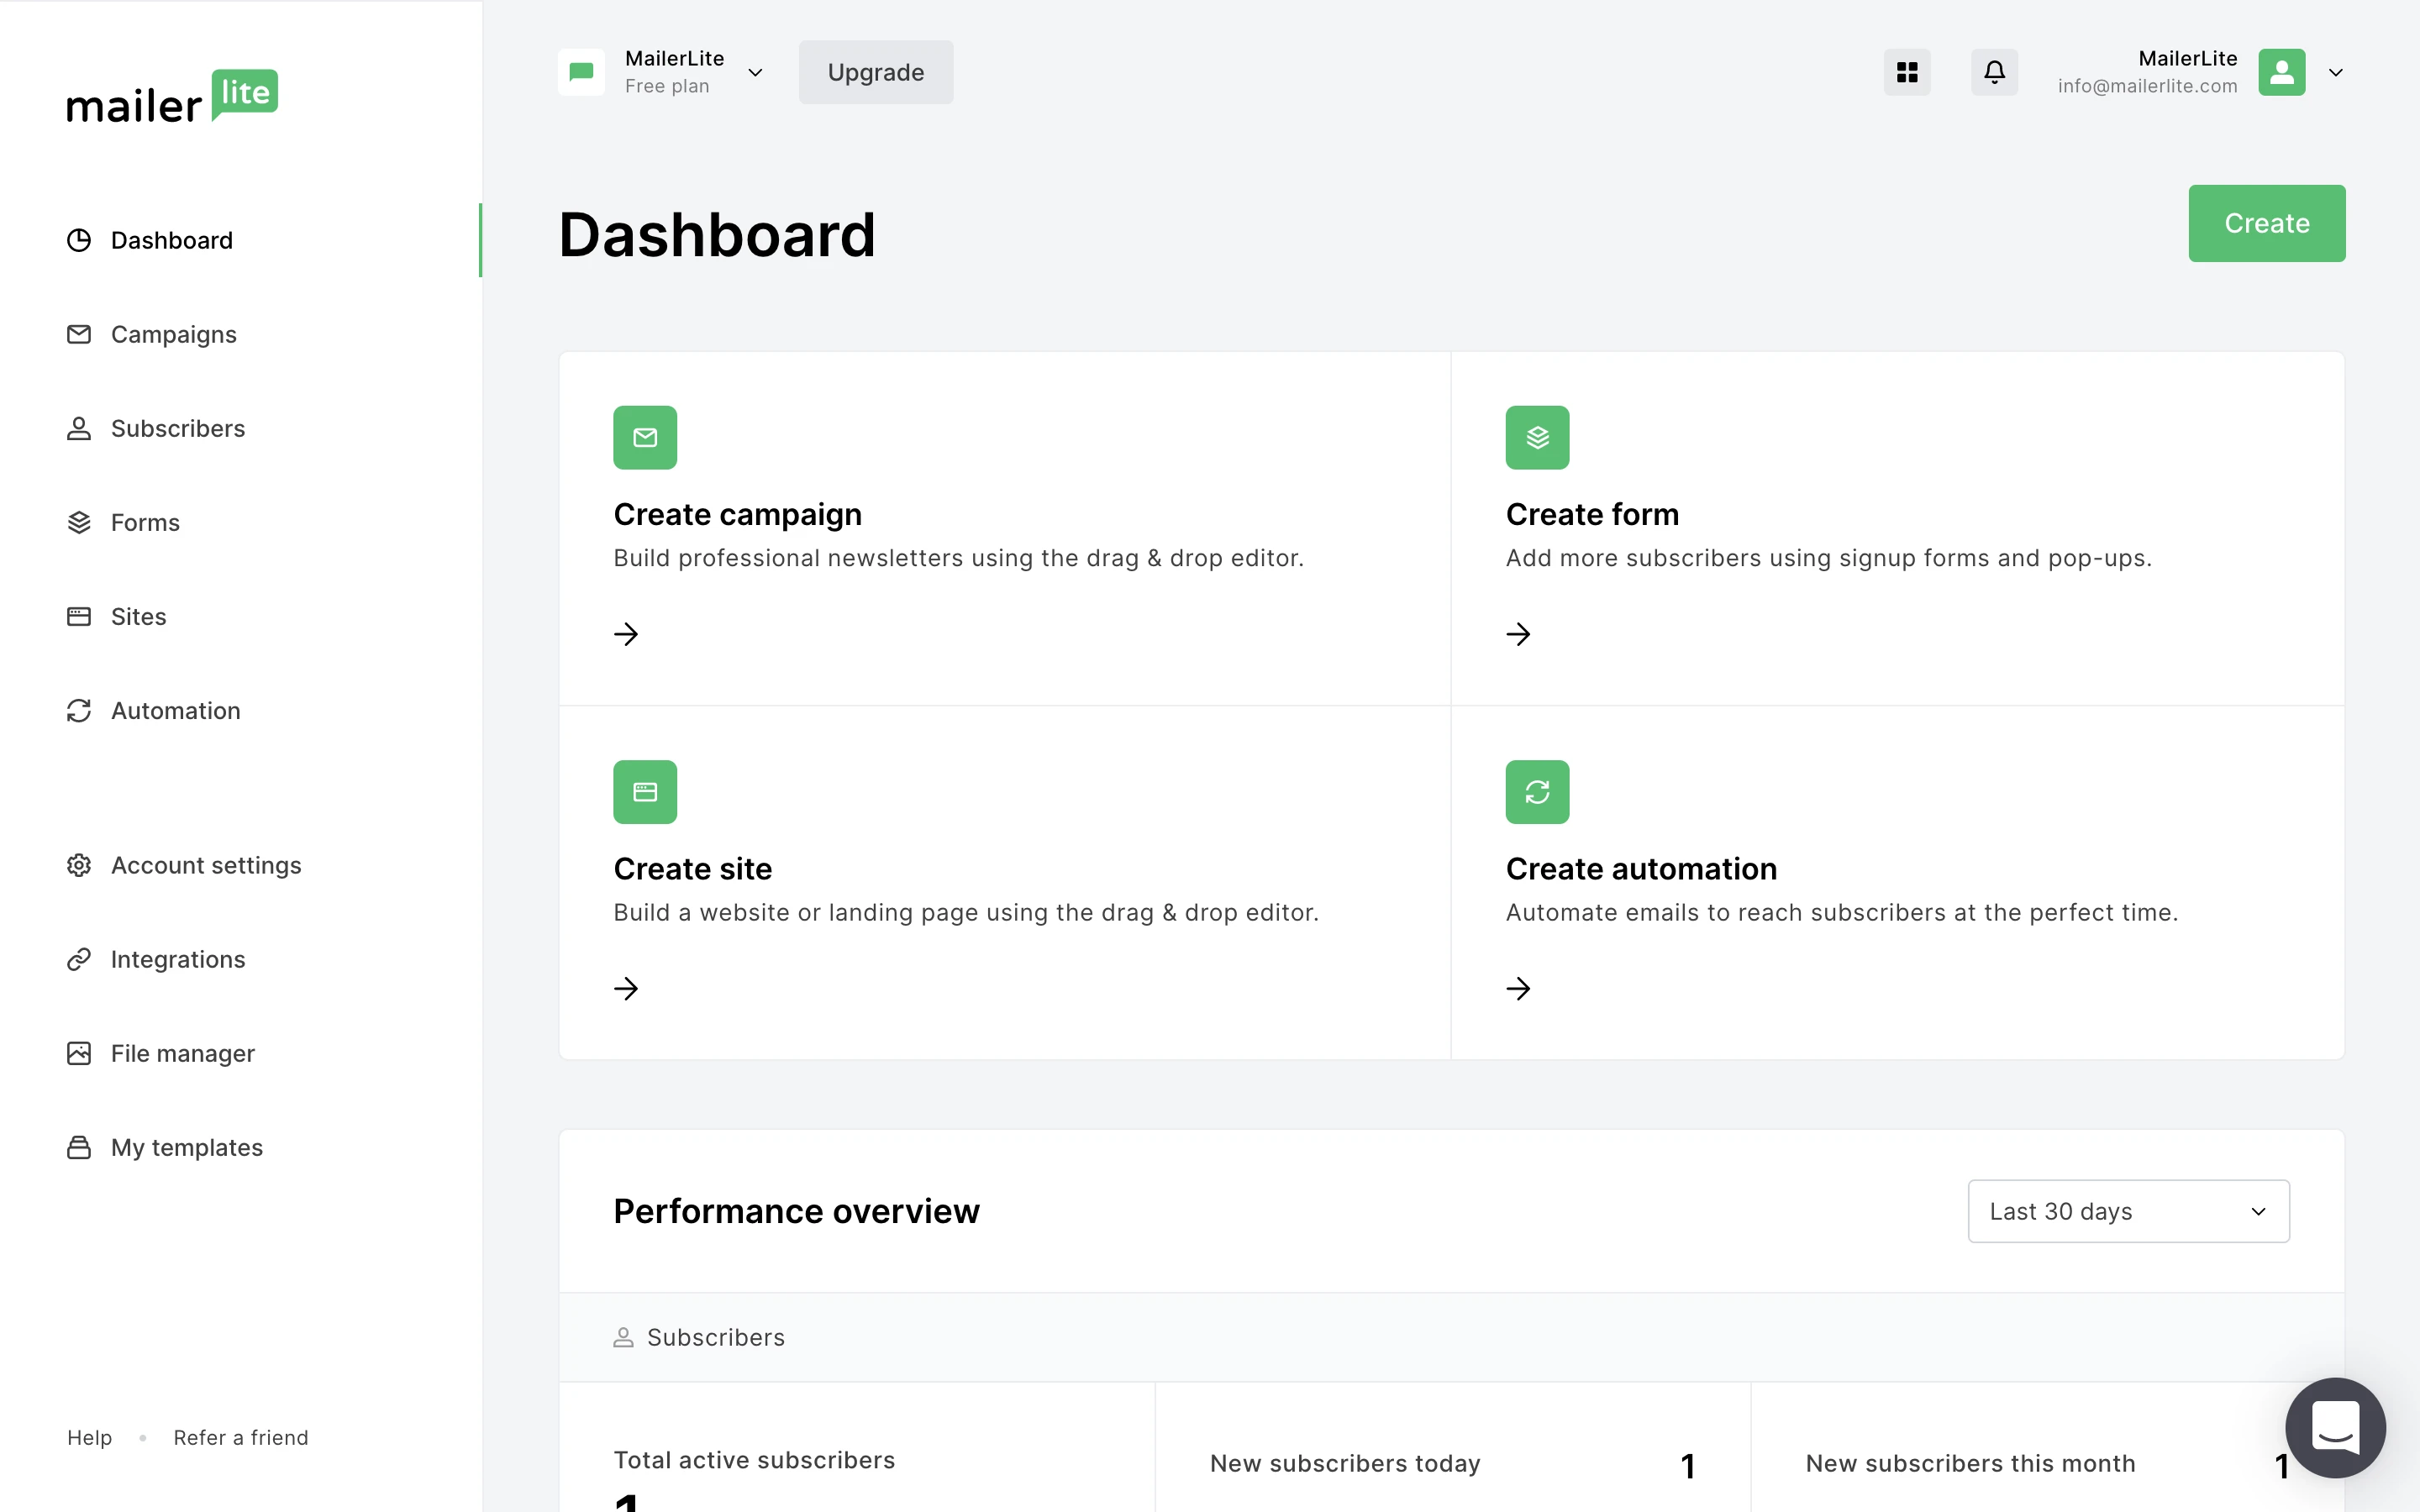2420x1512 pixels.
Task: Click the Upgrade button
Action: point(875,71)
